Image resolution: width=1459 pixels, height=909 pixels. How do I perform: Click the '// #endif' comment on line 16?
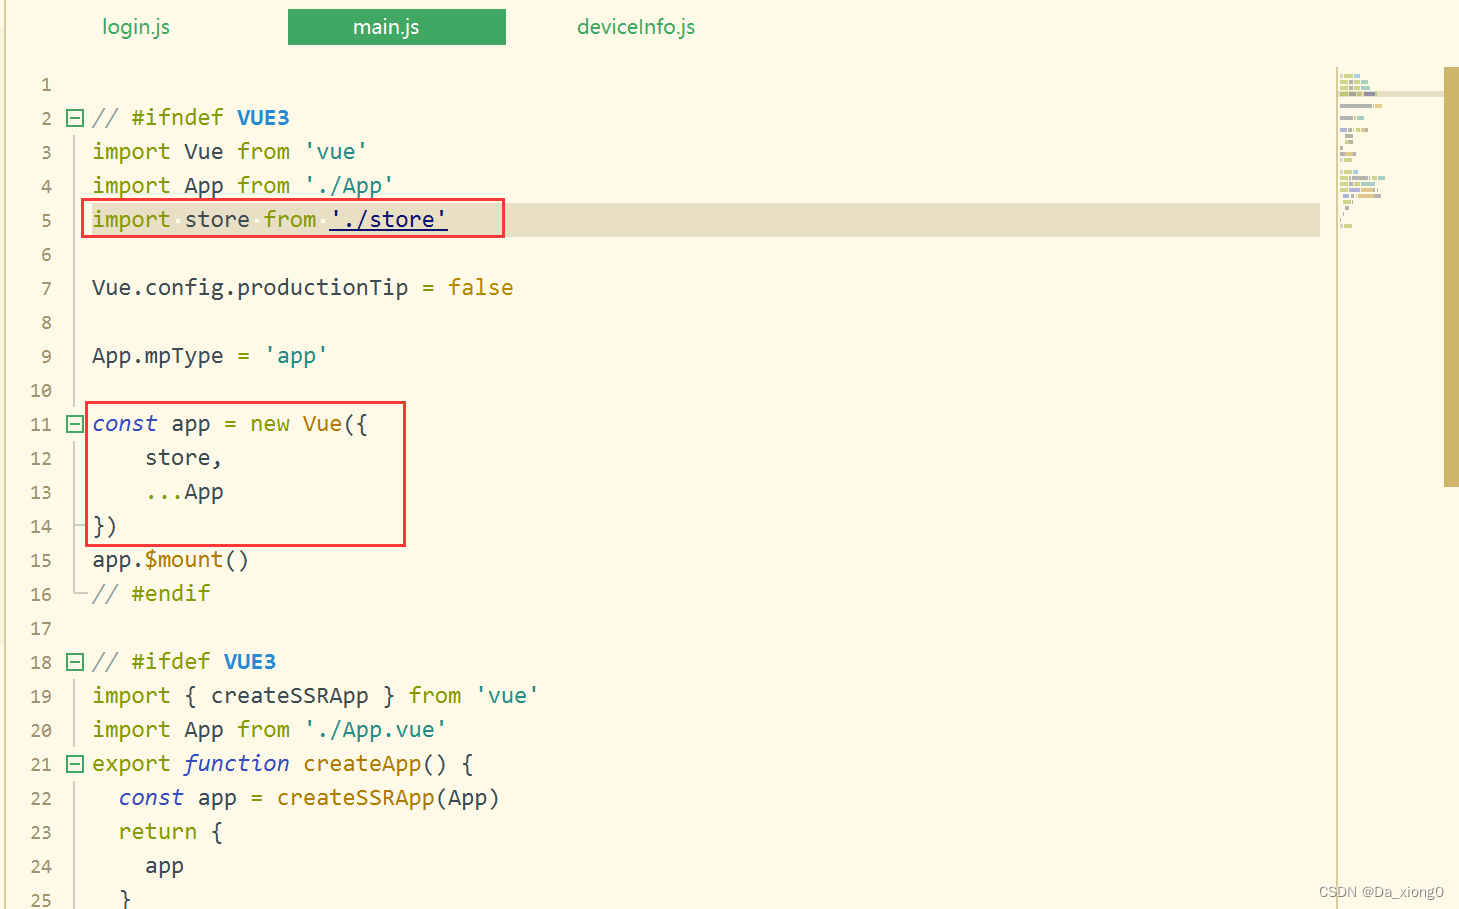(151, 594)
